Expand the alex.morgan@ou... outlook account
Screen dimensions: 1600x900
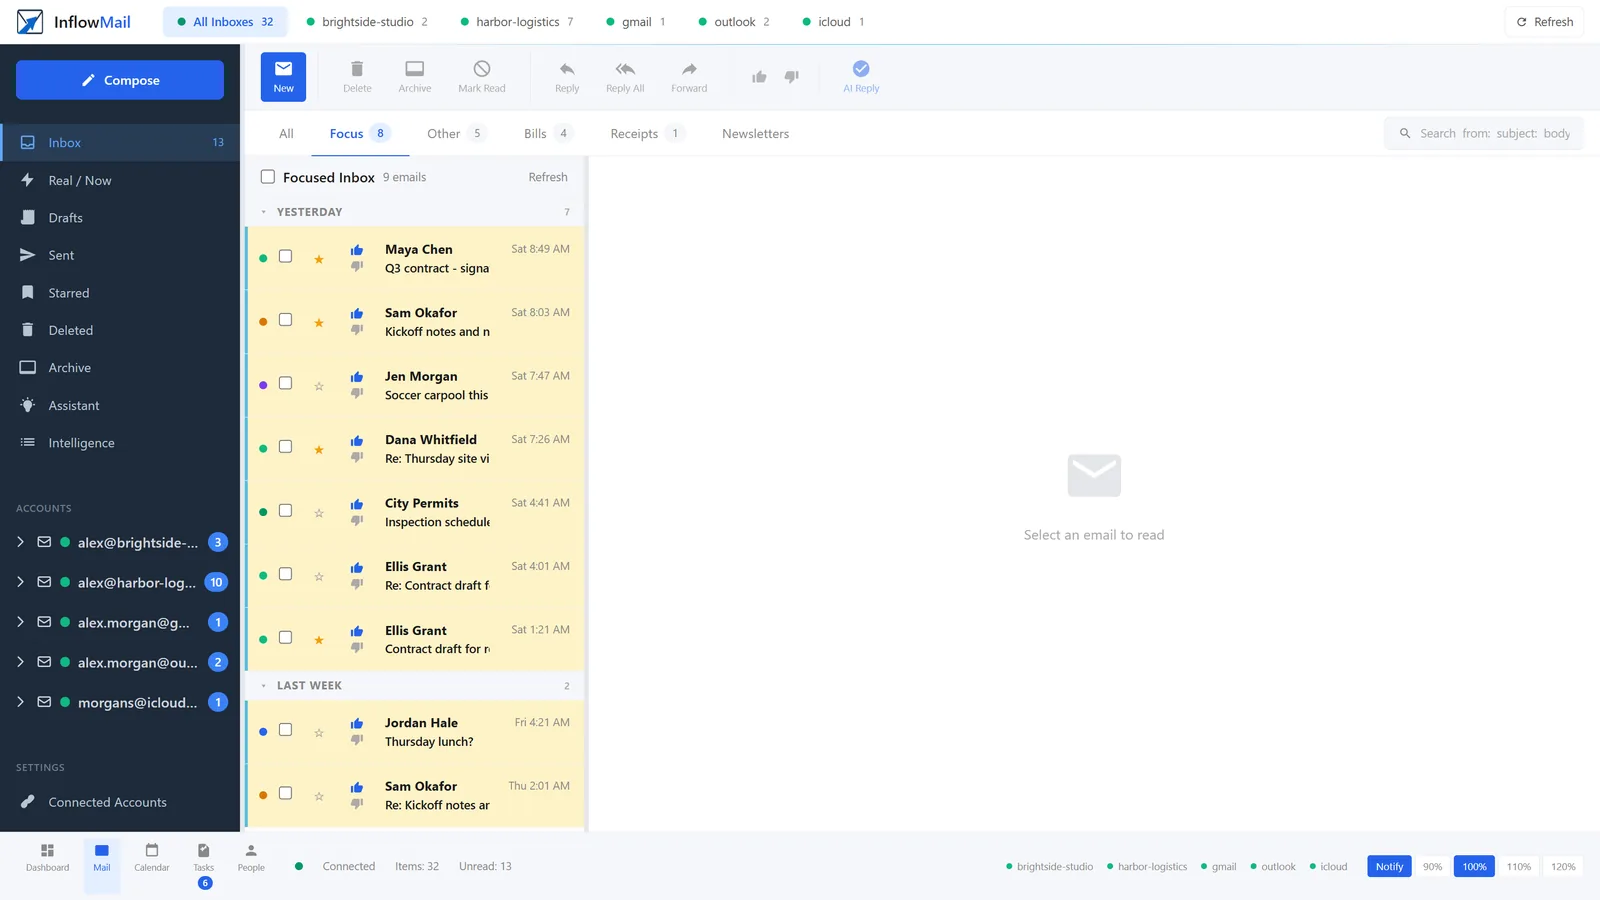(x=20, y=662)
